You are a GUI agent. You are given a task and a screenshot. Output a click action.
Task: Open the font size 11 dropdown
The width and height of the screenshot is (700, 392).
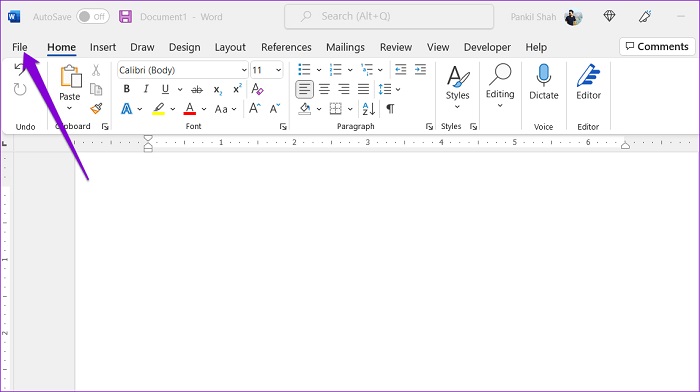[279, 70]
